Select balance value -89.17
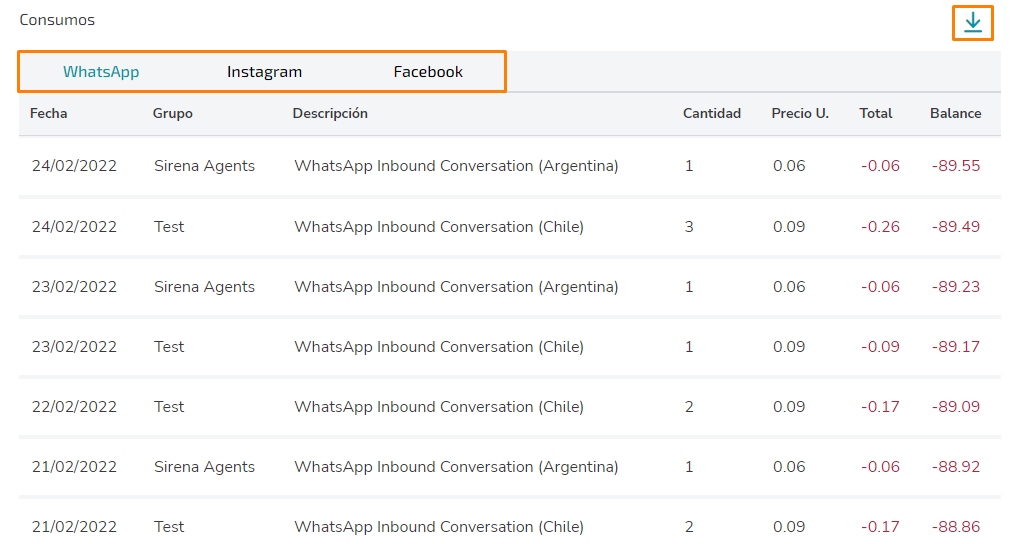The image size is (1012, 544). pyautogui.click(x=956, y=347)
